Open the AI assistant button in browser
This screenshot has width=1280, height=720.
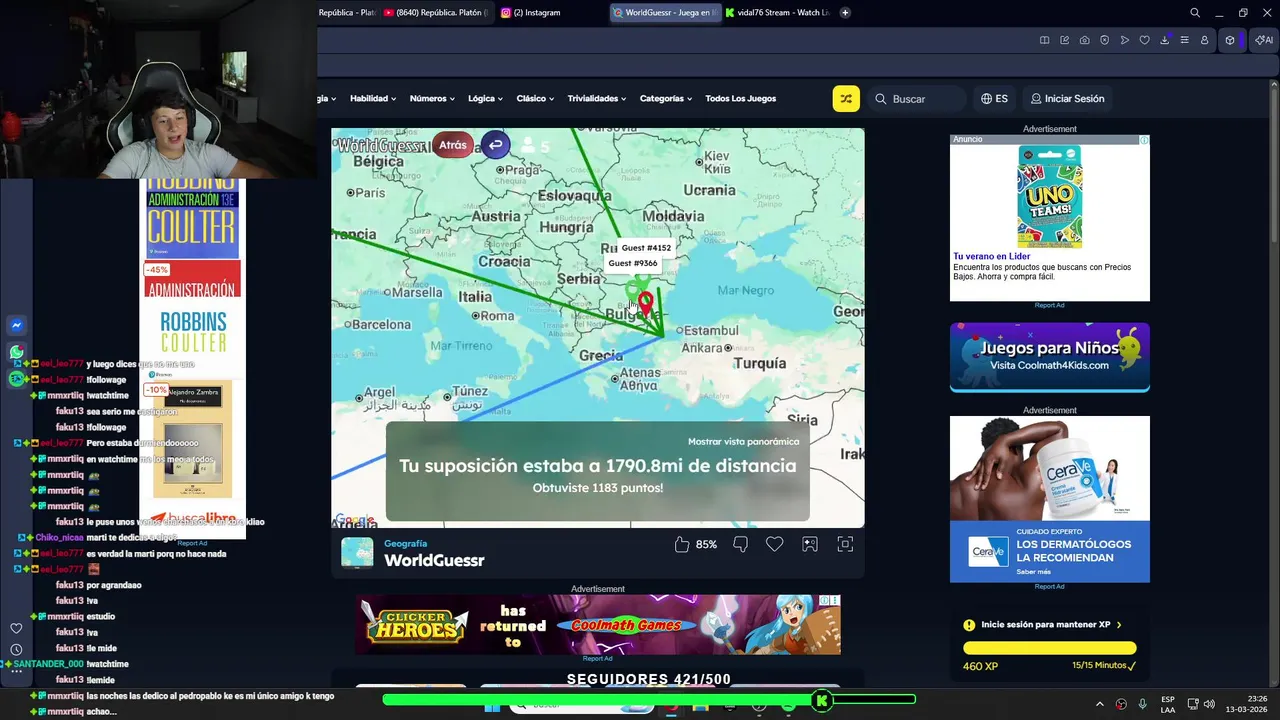tap(1264, 40)
